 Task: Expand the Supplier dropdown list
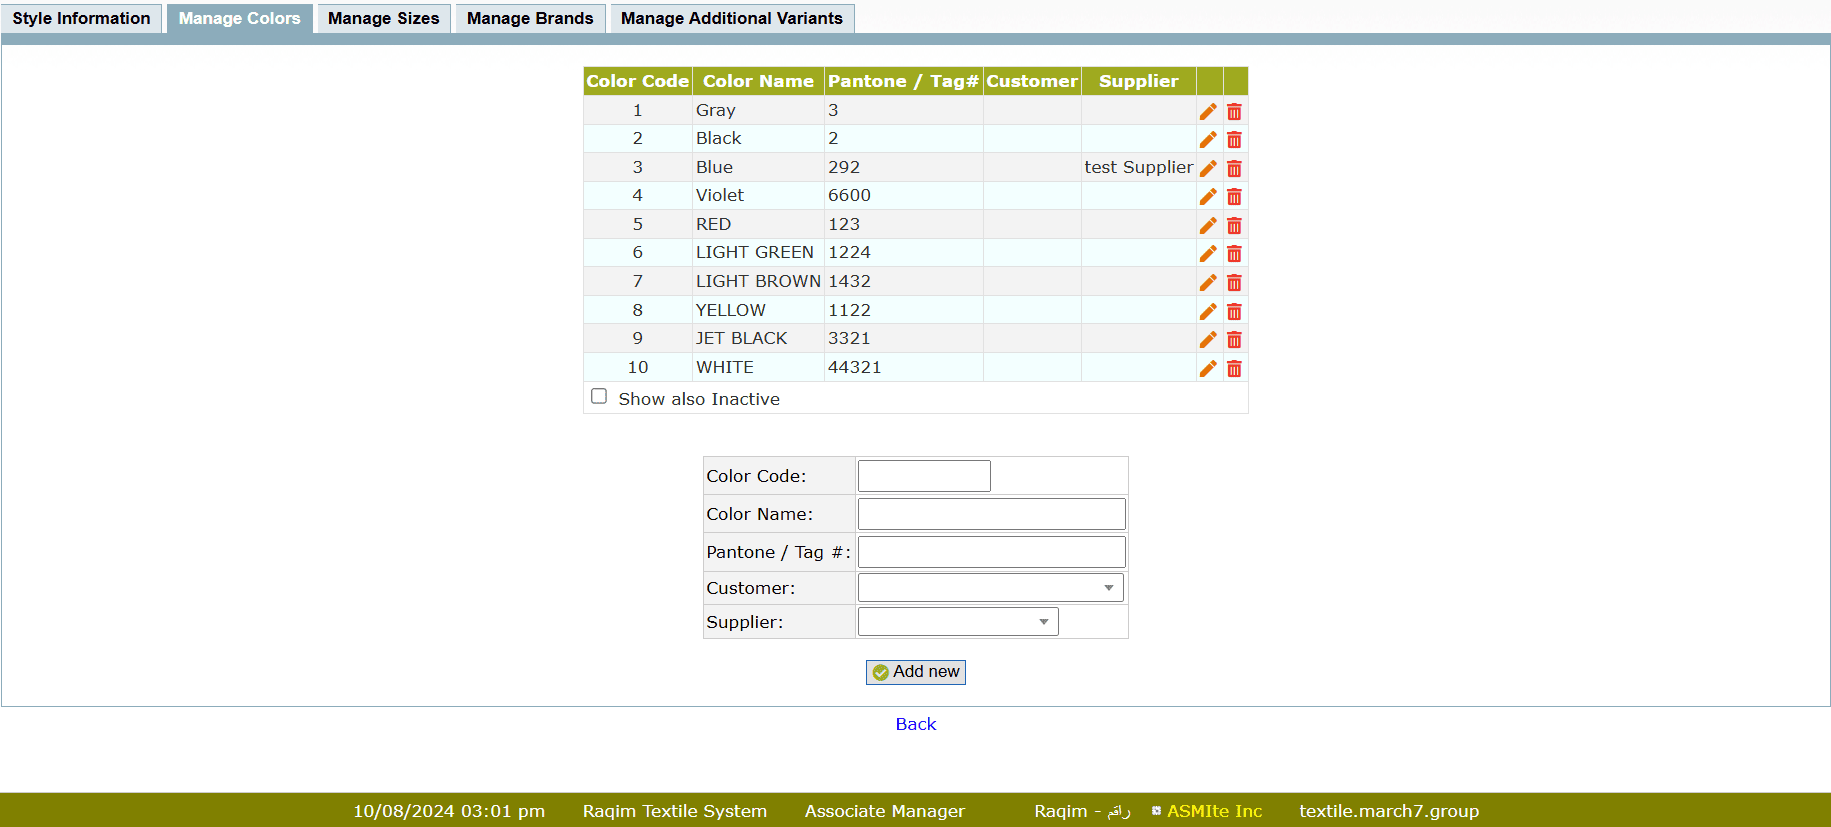(x=957, y=622)
